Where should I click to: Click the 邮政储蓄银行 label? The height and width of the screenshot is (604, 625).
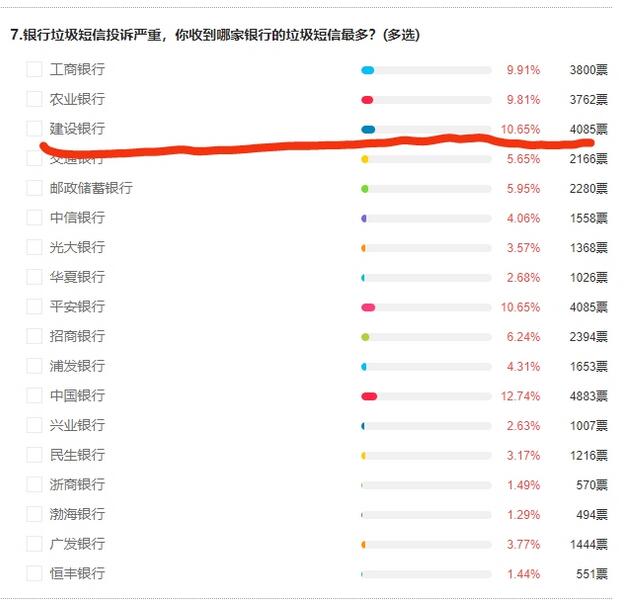(91, 188)
